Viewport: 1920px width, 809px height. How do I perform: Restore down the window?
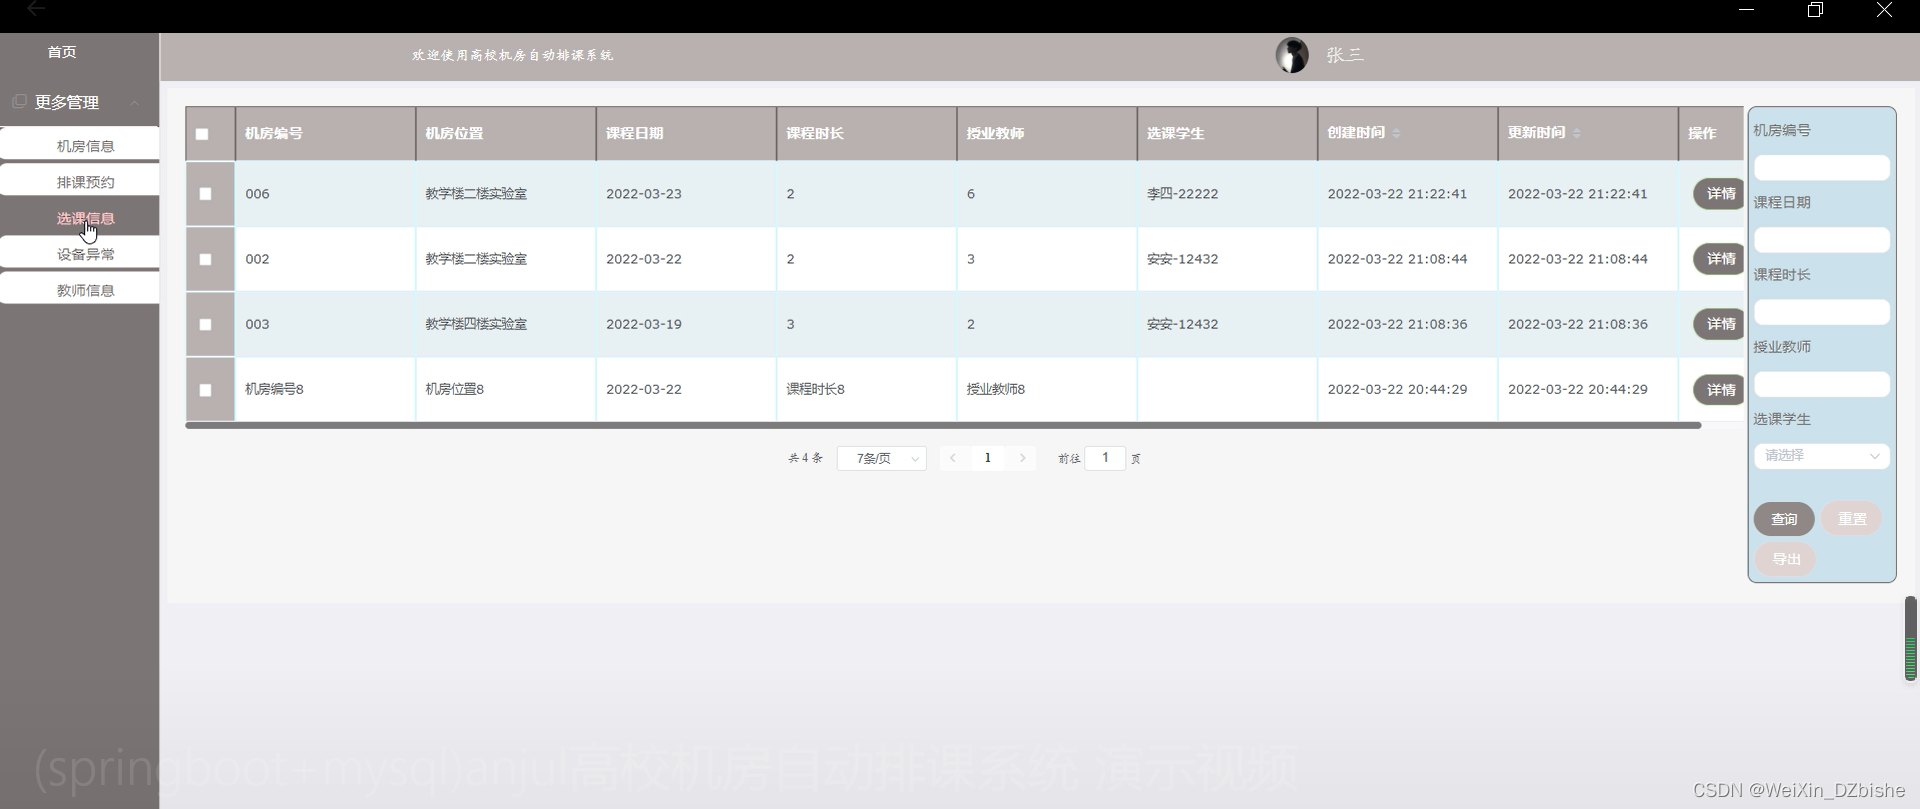coord(1815,10)
